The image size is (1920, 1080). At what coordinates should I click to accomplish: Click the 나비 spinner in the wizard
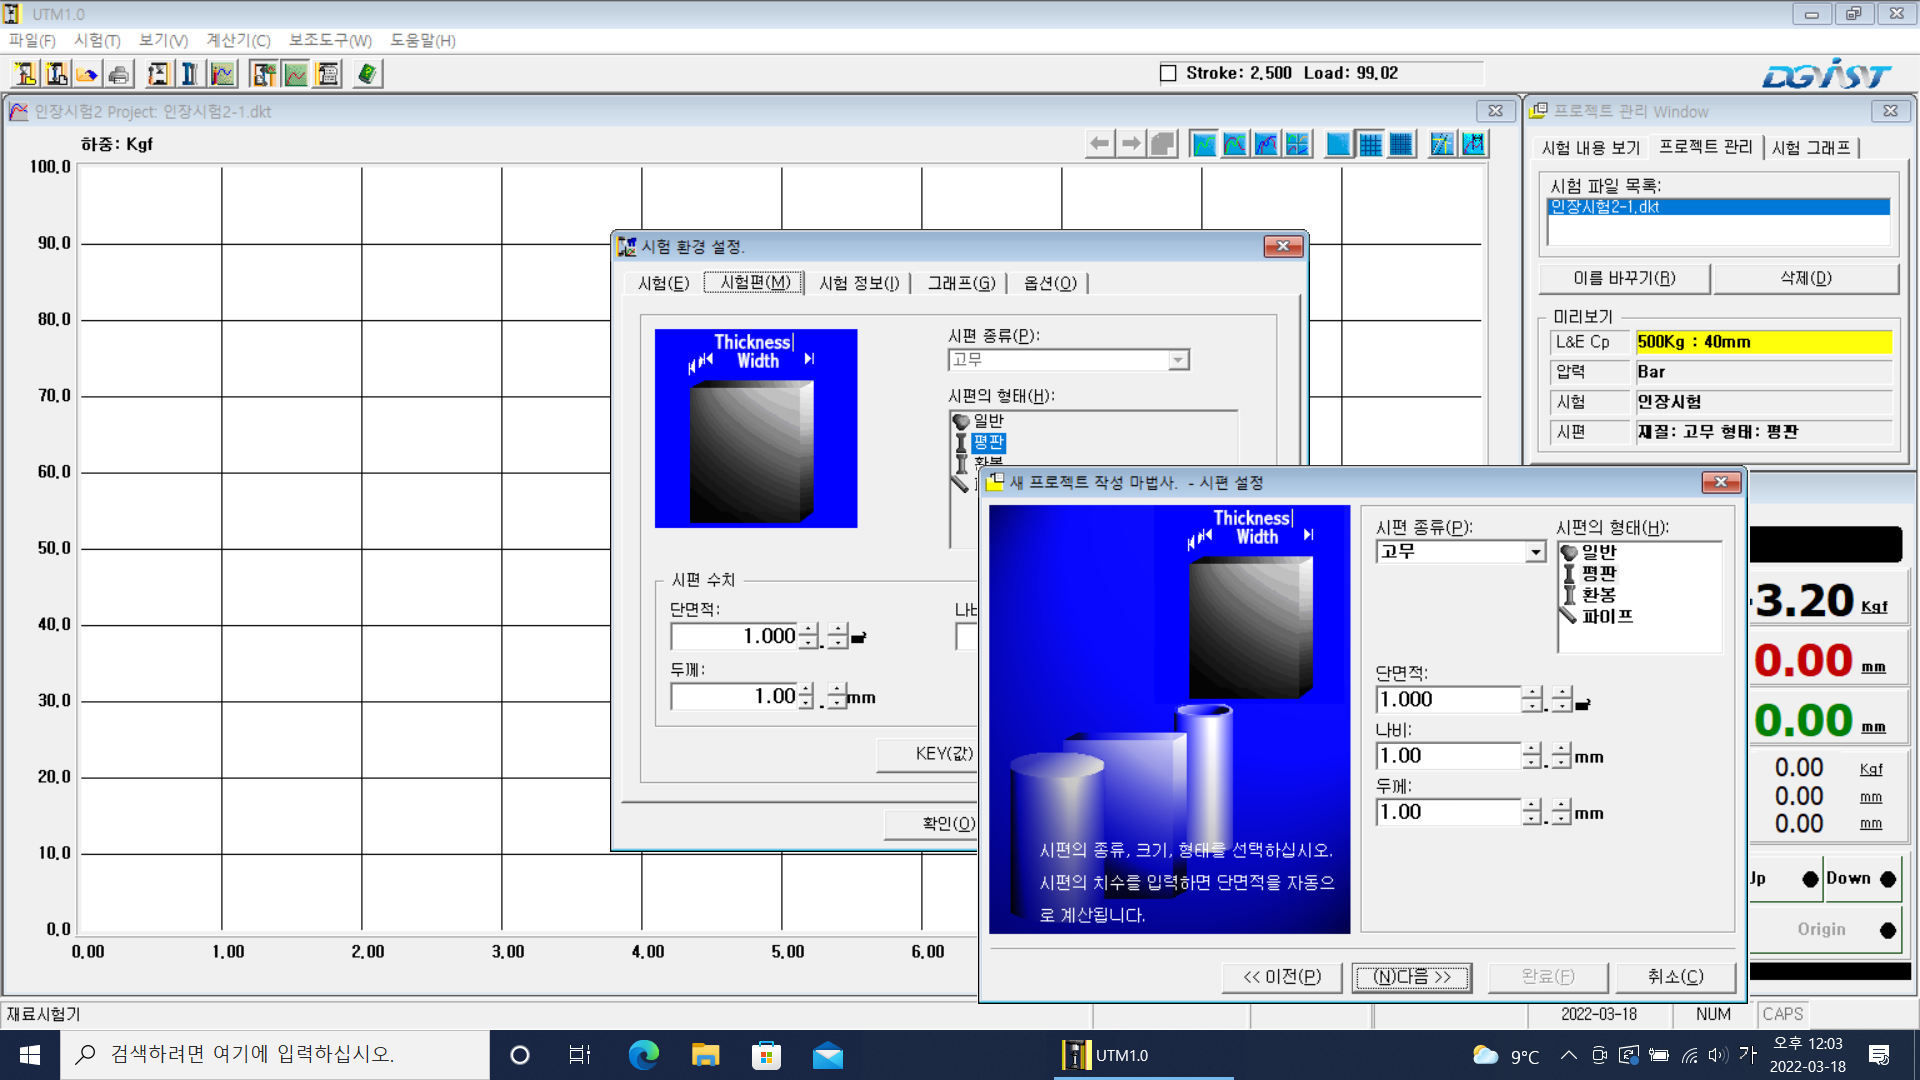(x=1532, y=756)
